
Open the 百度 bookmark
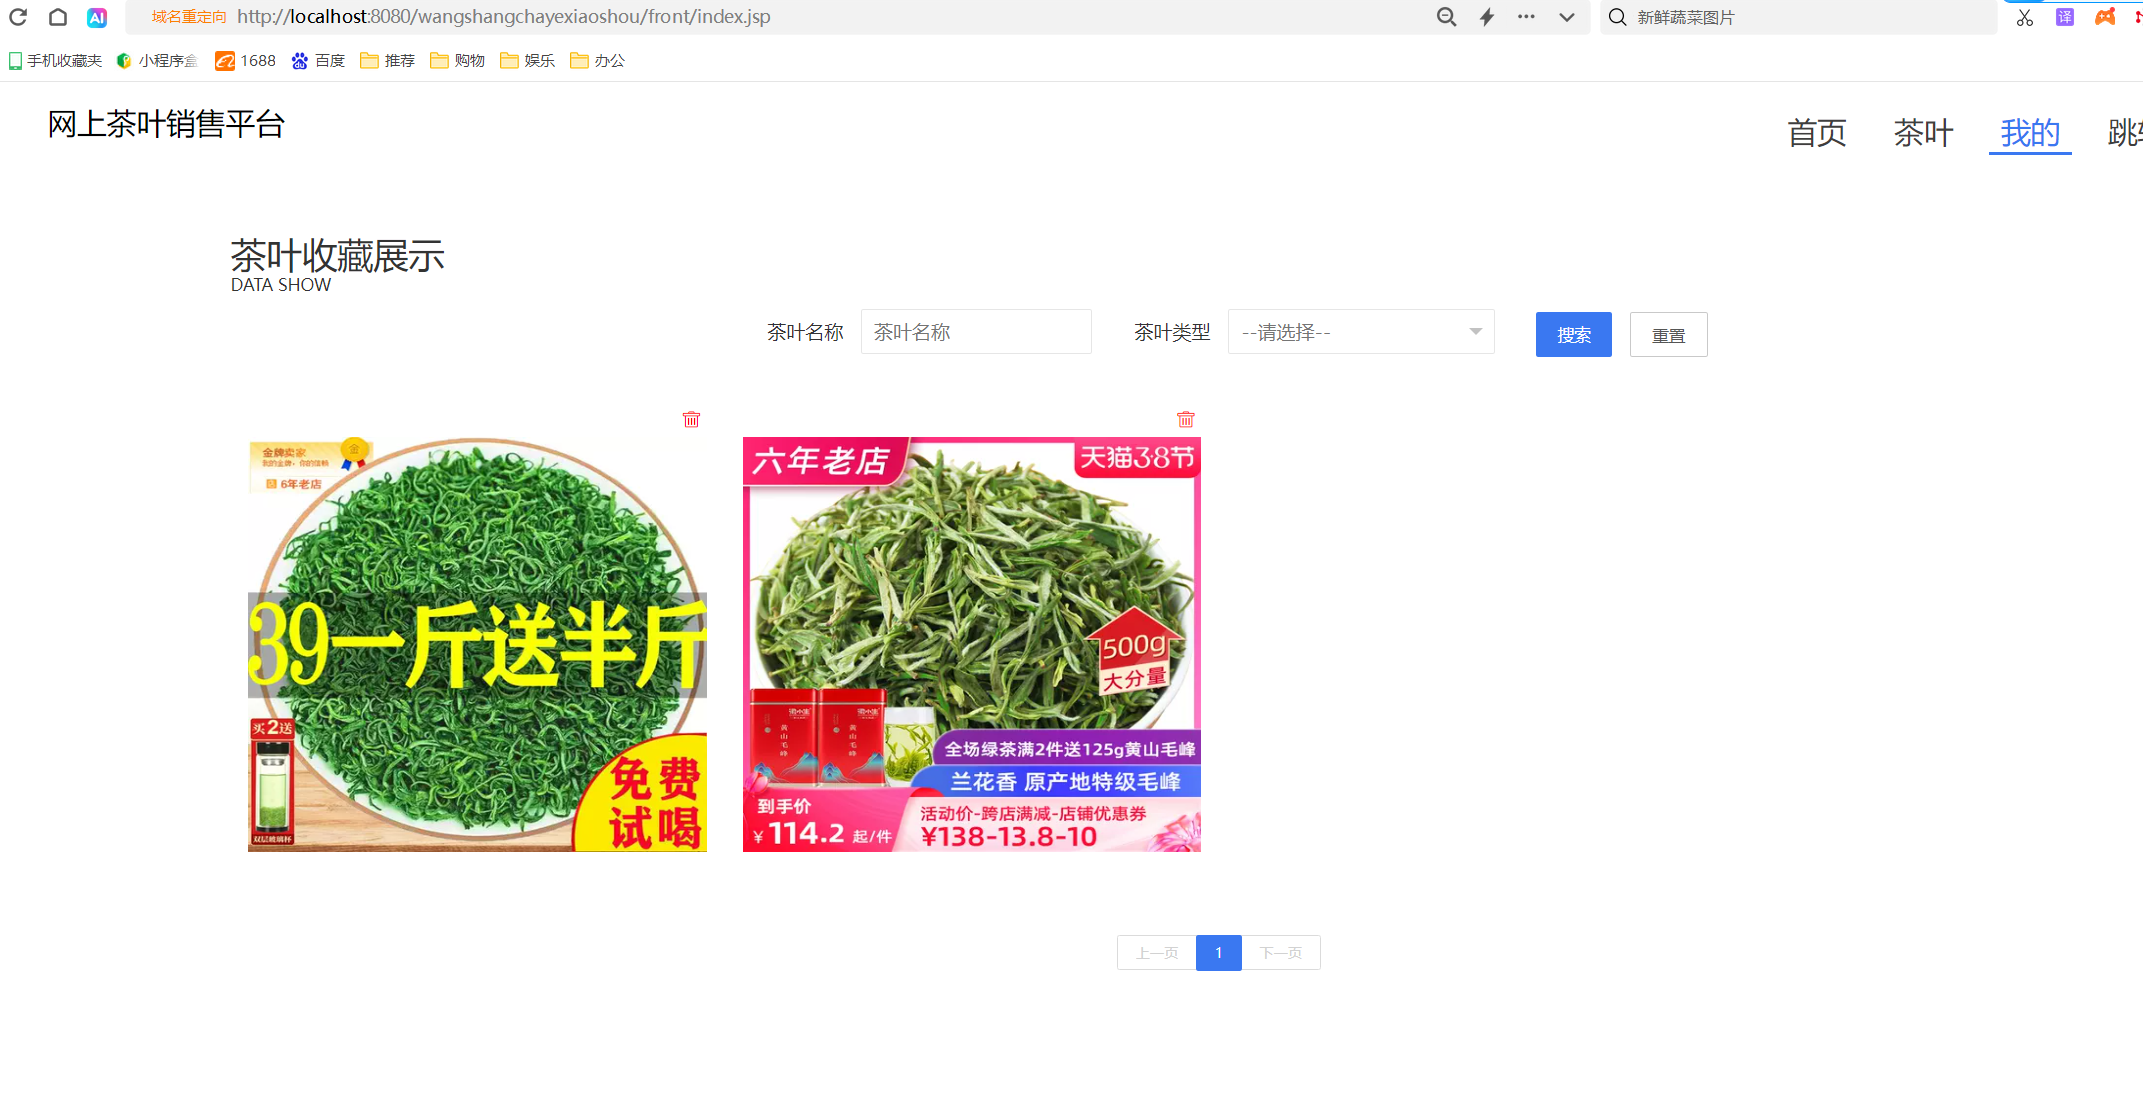[x=318, y=60]
